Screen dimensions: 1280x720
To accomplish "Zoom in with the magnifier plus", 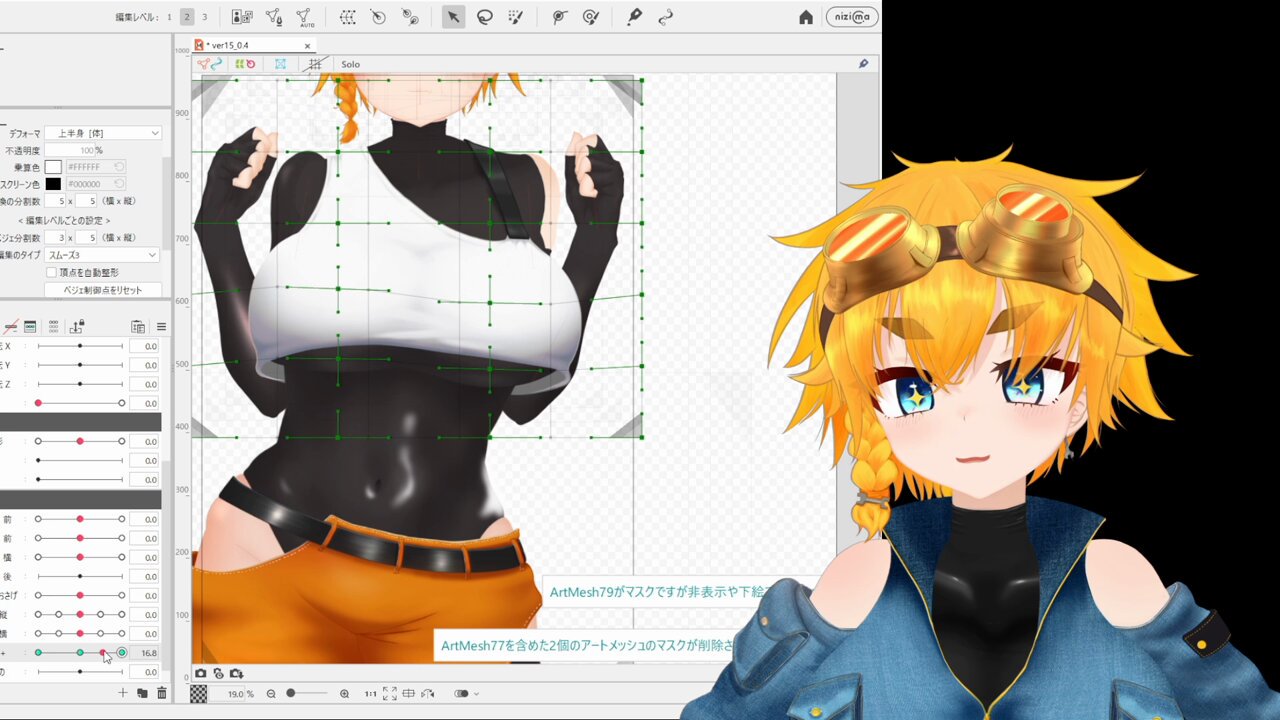I will coord(344,694).
